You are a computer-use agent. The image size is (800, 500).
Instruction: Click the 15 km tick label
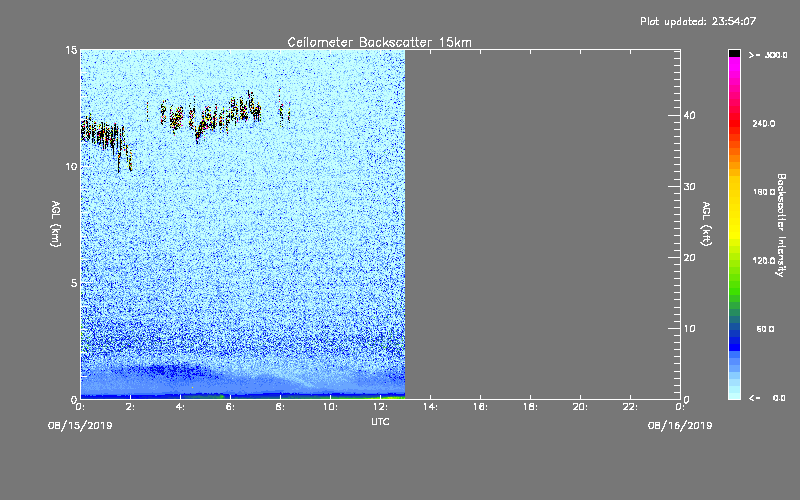(x=71, y=50)
